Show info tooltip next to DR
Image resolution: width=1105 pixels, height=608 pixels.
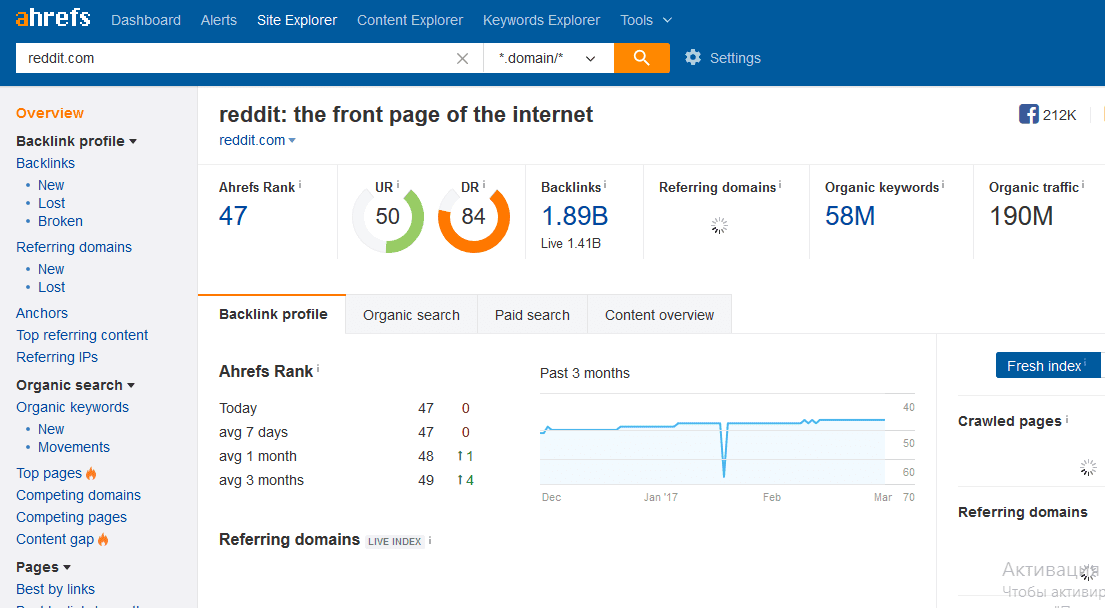(483, 185)
